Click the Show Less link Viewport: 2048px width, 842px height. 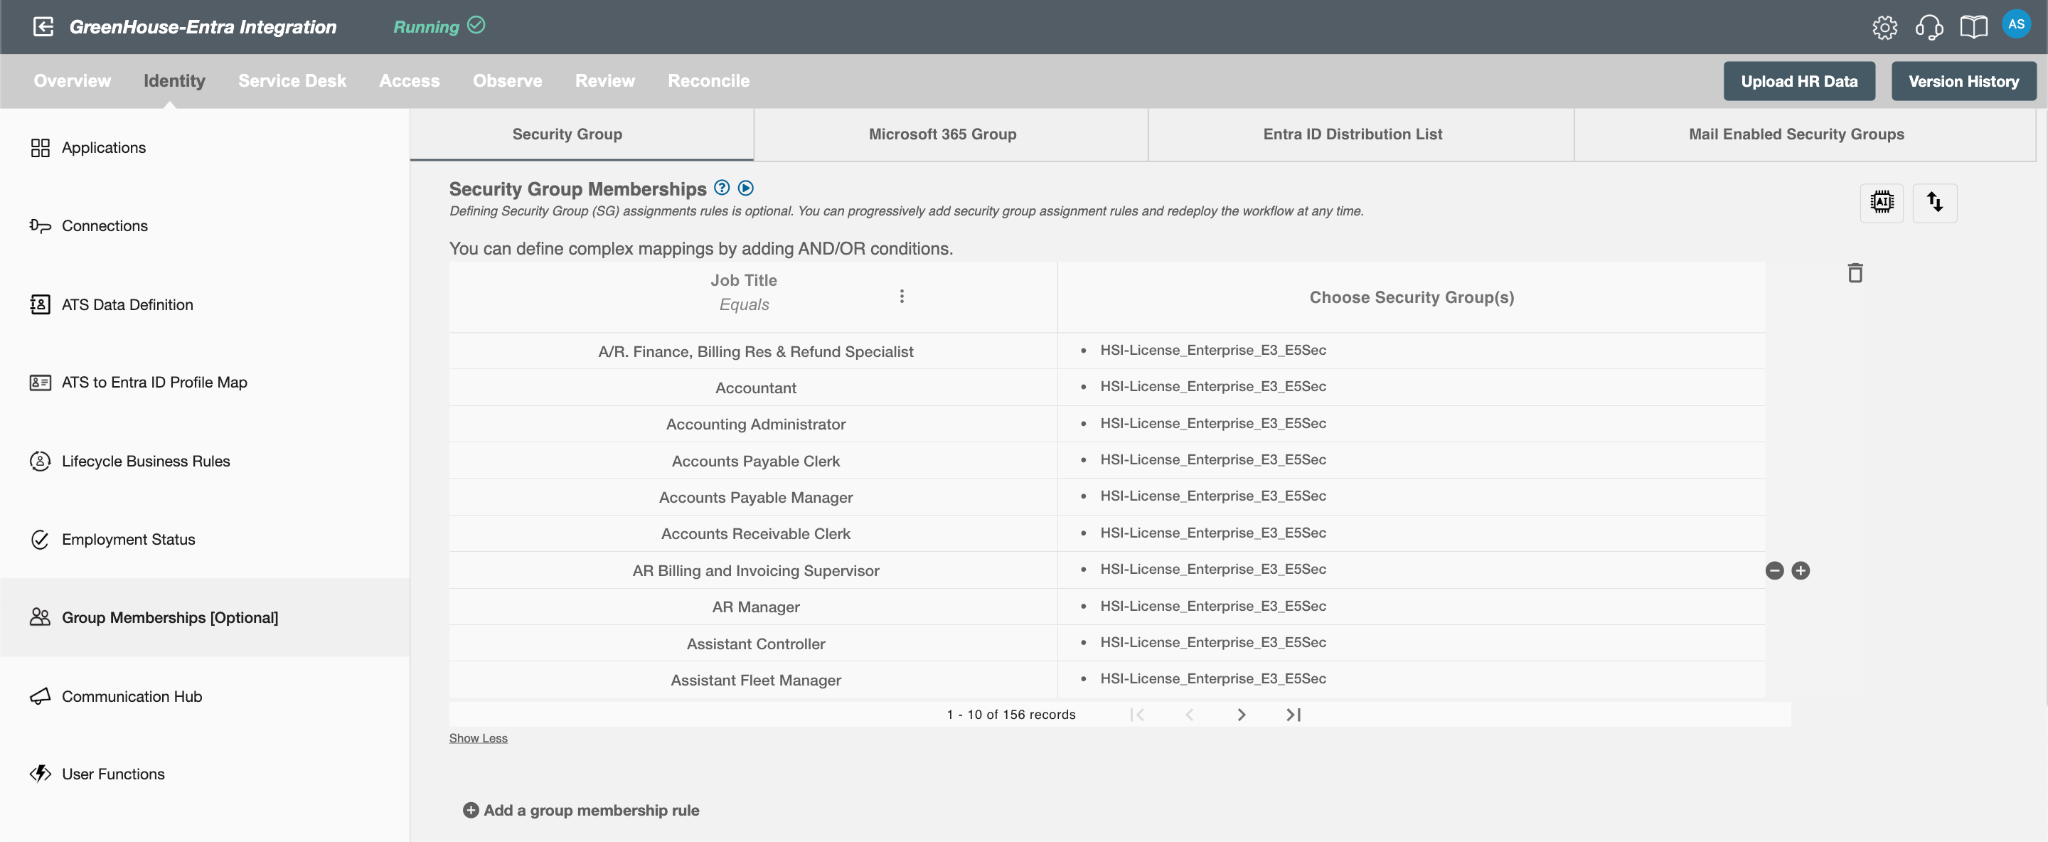pyautogui.click(x=478, y=738)
